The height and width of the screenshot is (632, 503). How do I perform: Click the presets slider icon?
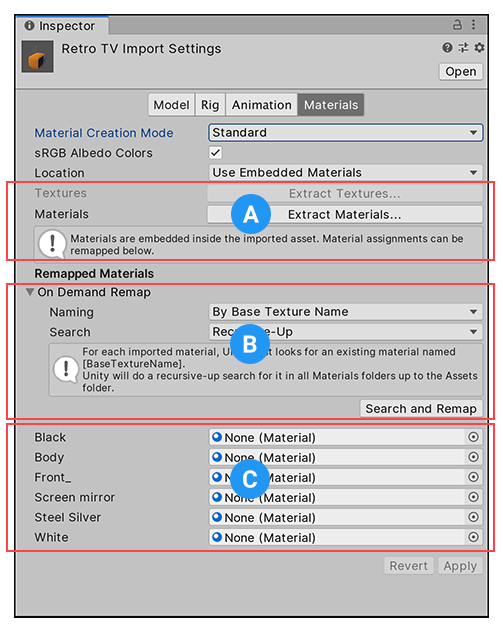(464, 48)
